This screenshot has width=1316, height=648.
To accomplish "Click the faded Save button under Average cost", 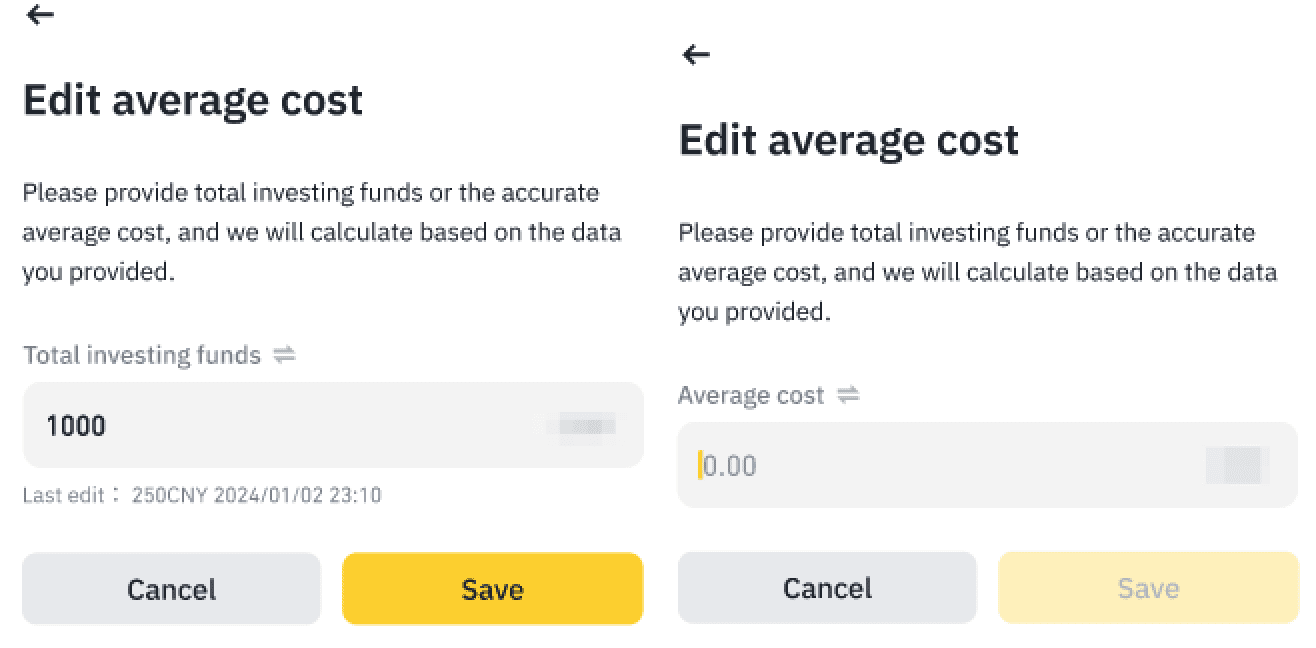I will pos(1147,588).
